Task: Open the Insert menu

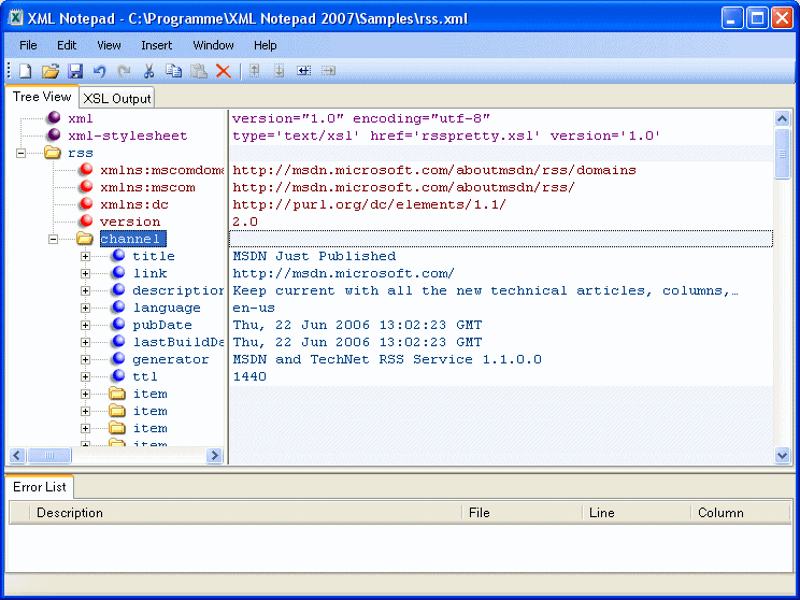Action: pos(156,45)
